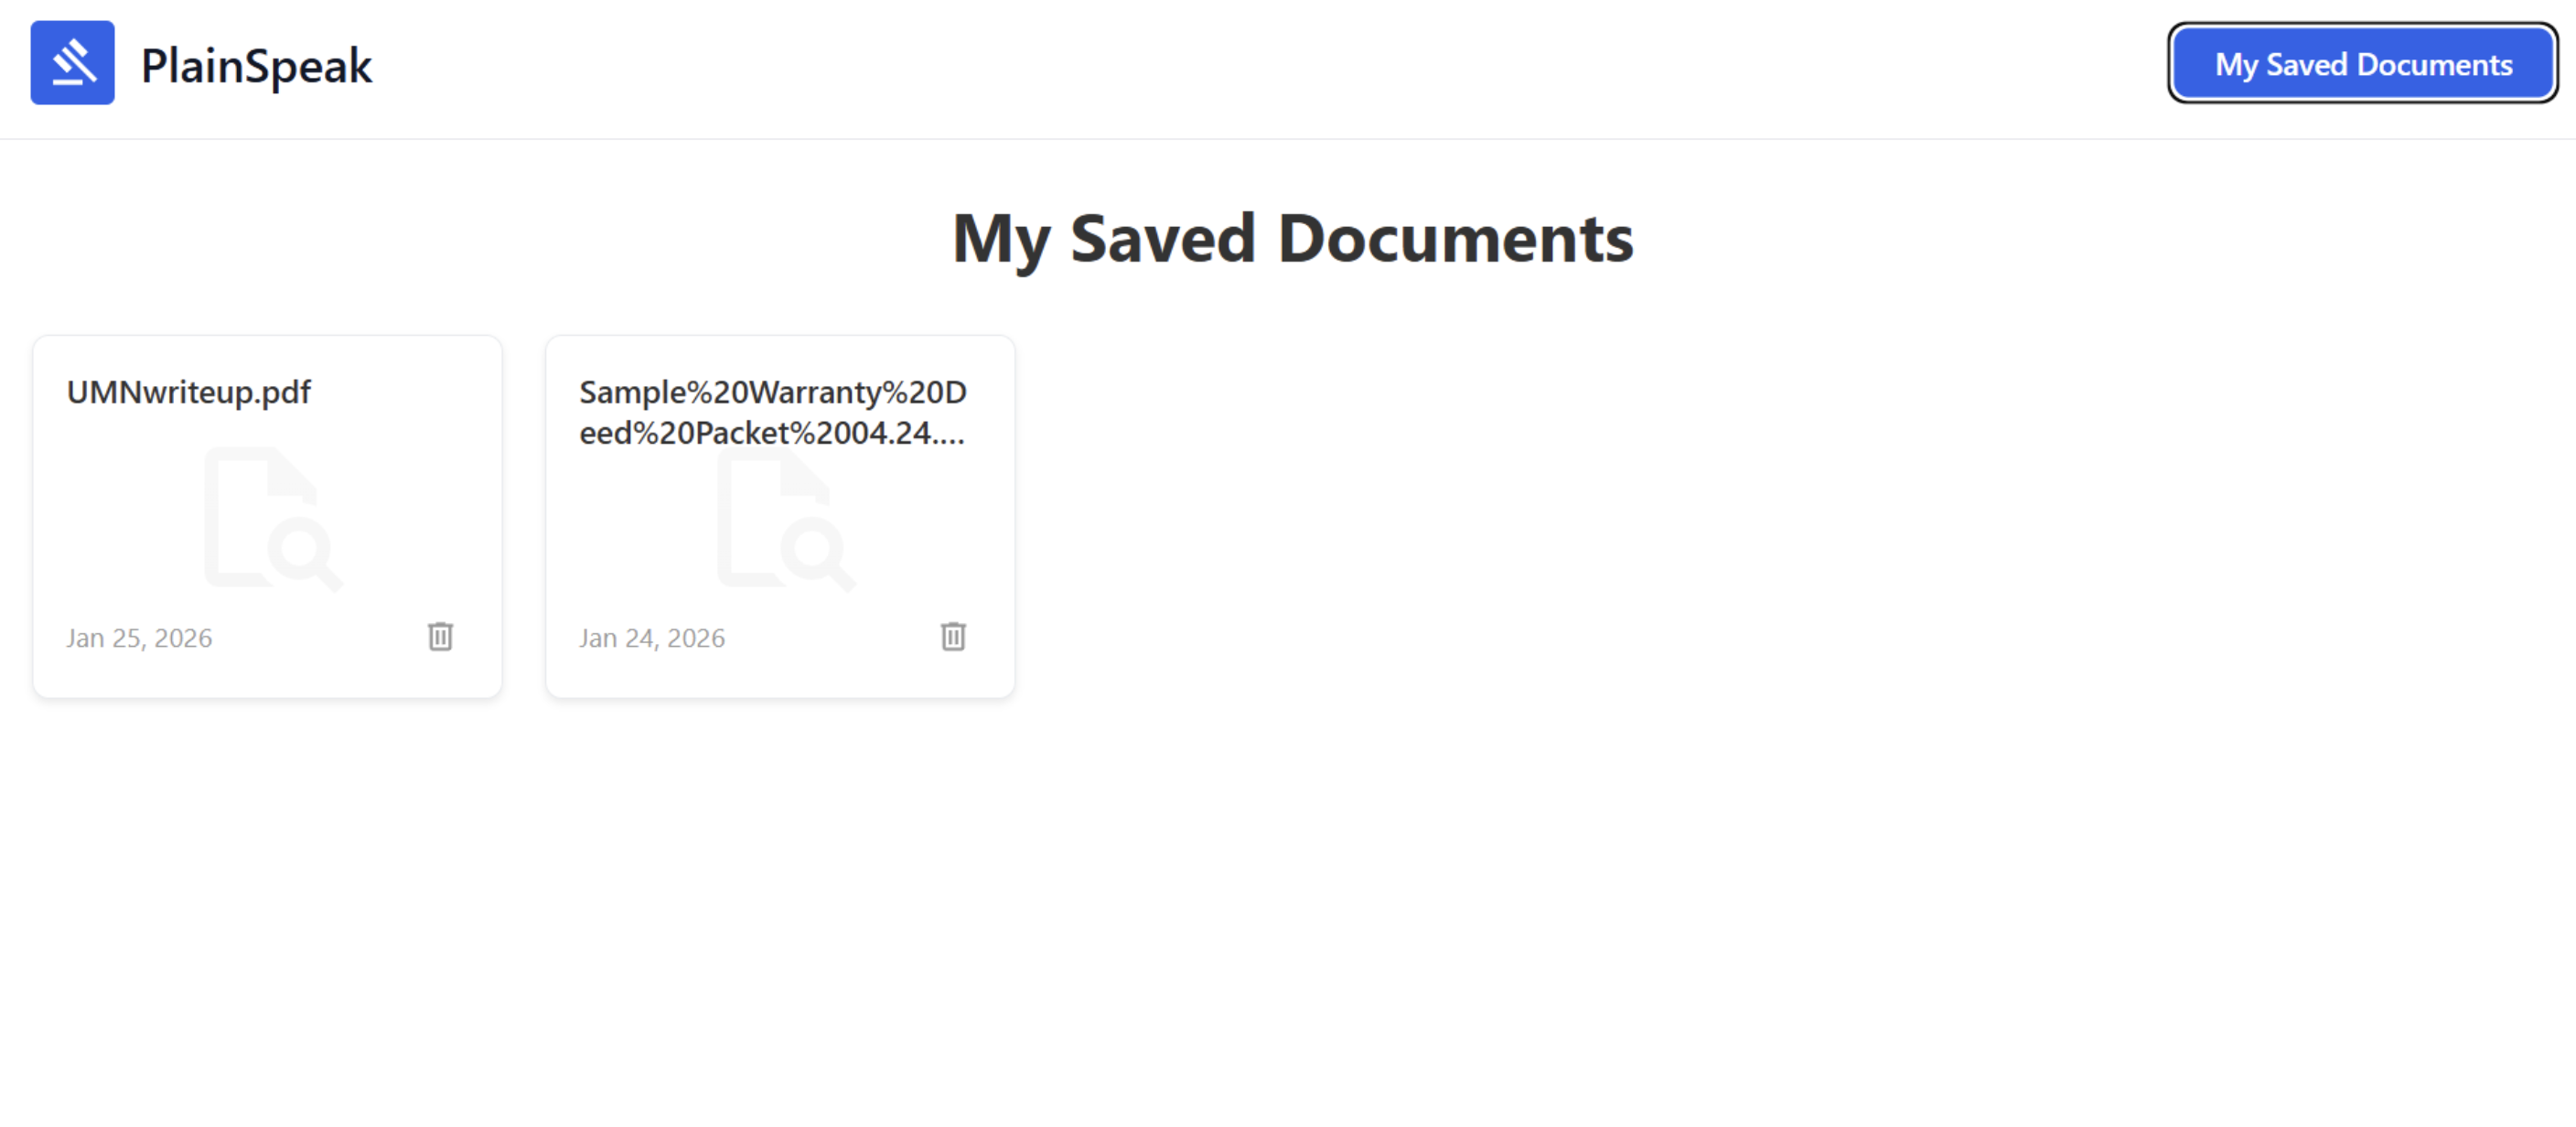The height and width of the screenshot is (1127, 2576).
Task: Click the document preview icon in Sample Warranty card
Action: [786, 518]
